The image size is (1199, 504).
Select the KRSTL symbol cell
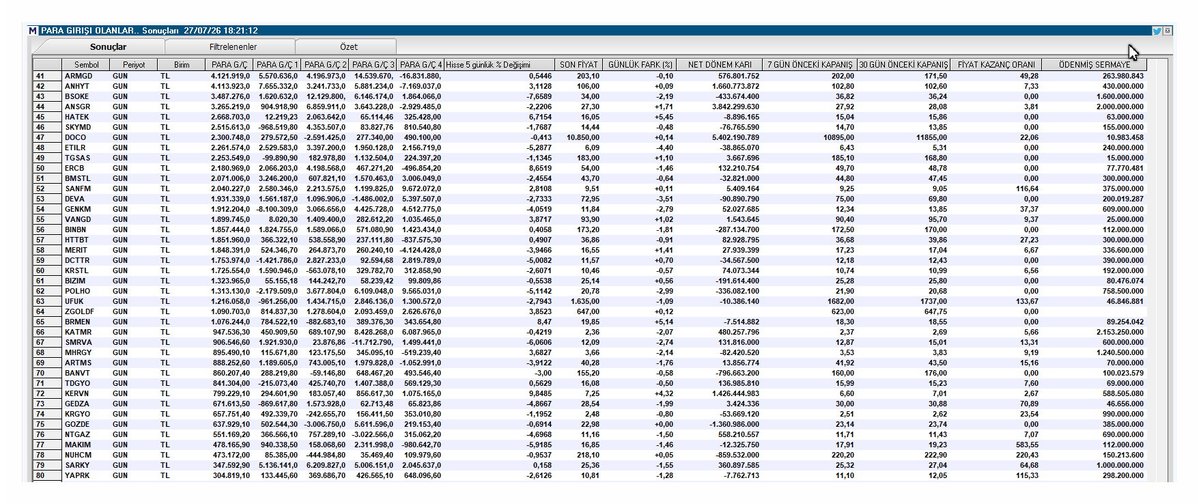point(86,269)
